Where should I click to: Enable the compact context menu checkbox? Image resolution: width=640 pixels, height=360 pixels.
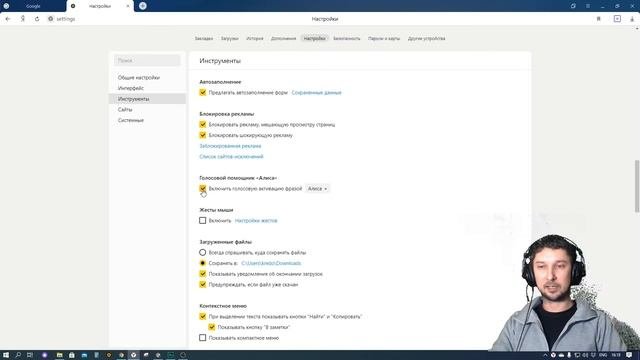tap(202, 338)
